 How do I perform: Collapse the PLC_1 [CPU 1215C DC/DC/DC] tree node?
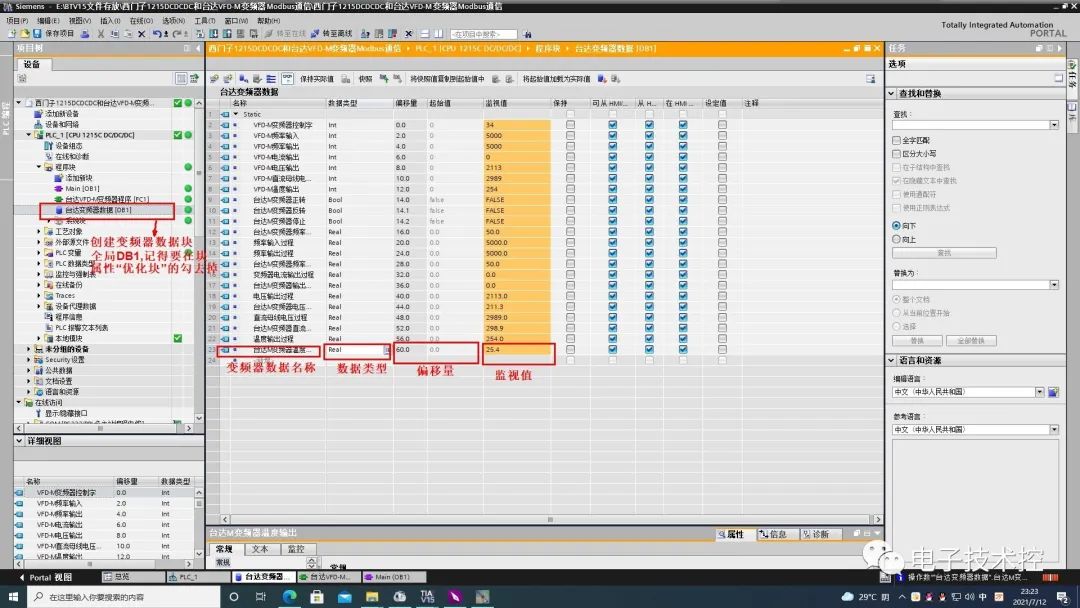[29, 135]
